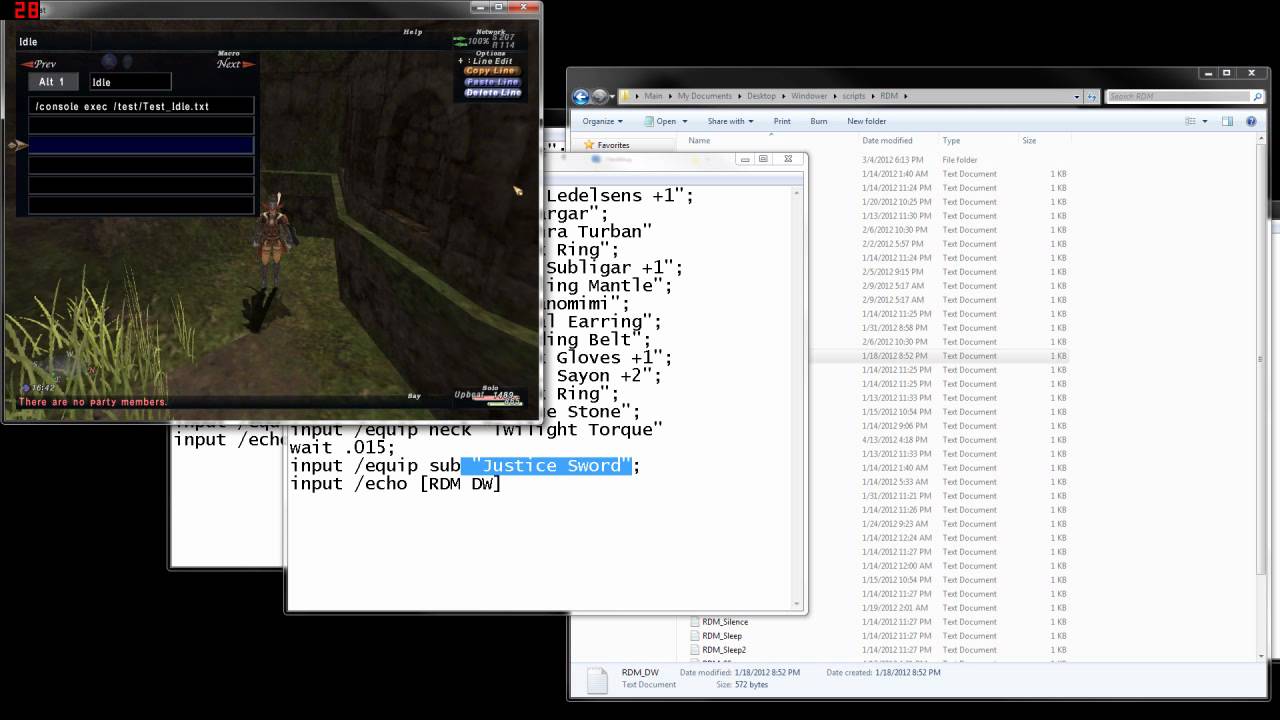Sort files by Name column header
Screen dimensions: 1280x720
(699, 140)
